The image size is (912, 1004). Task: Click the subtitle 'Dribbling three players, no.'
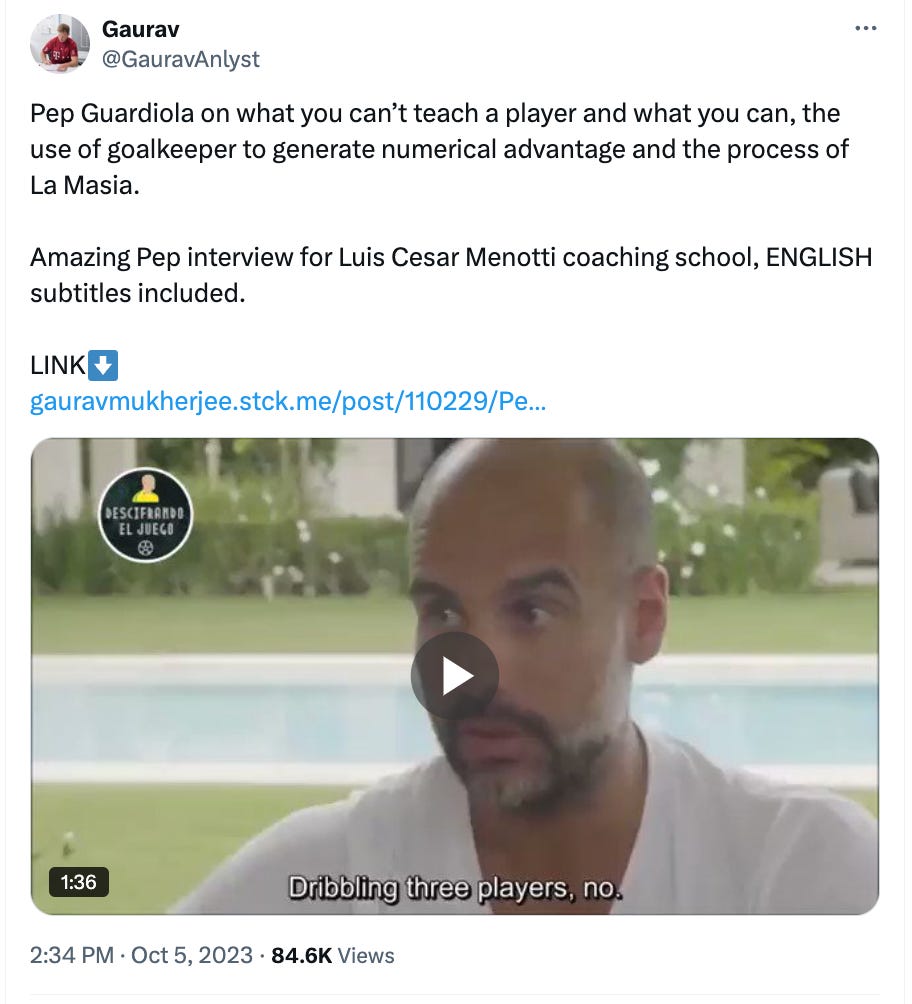pos(455,889)
